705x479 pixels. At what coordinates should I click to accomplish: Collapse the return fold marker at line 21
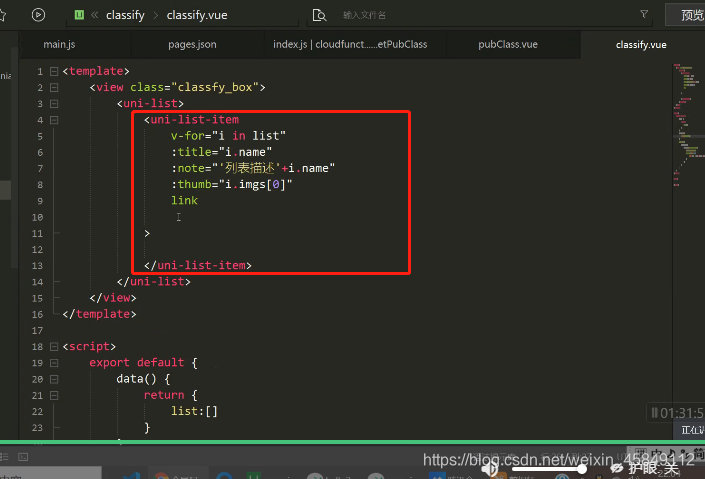54,395
